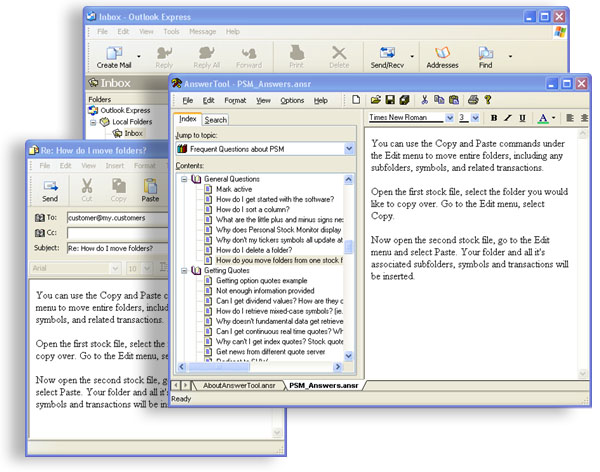Click the Subject field in reply window
600x472 pixels.
[x=117, y=248]
